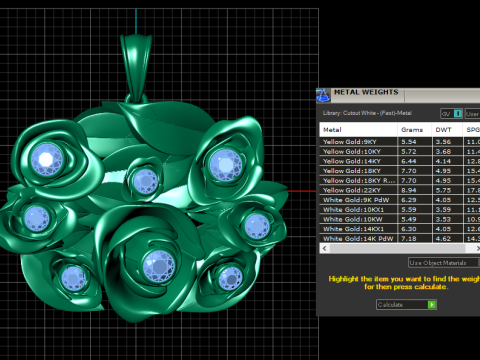Image resolution: width=480 pixels, height=360 pixels.
Task: Sort by the DWT column header
Action: coord(447,130)
